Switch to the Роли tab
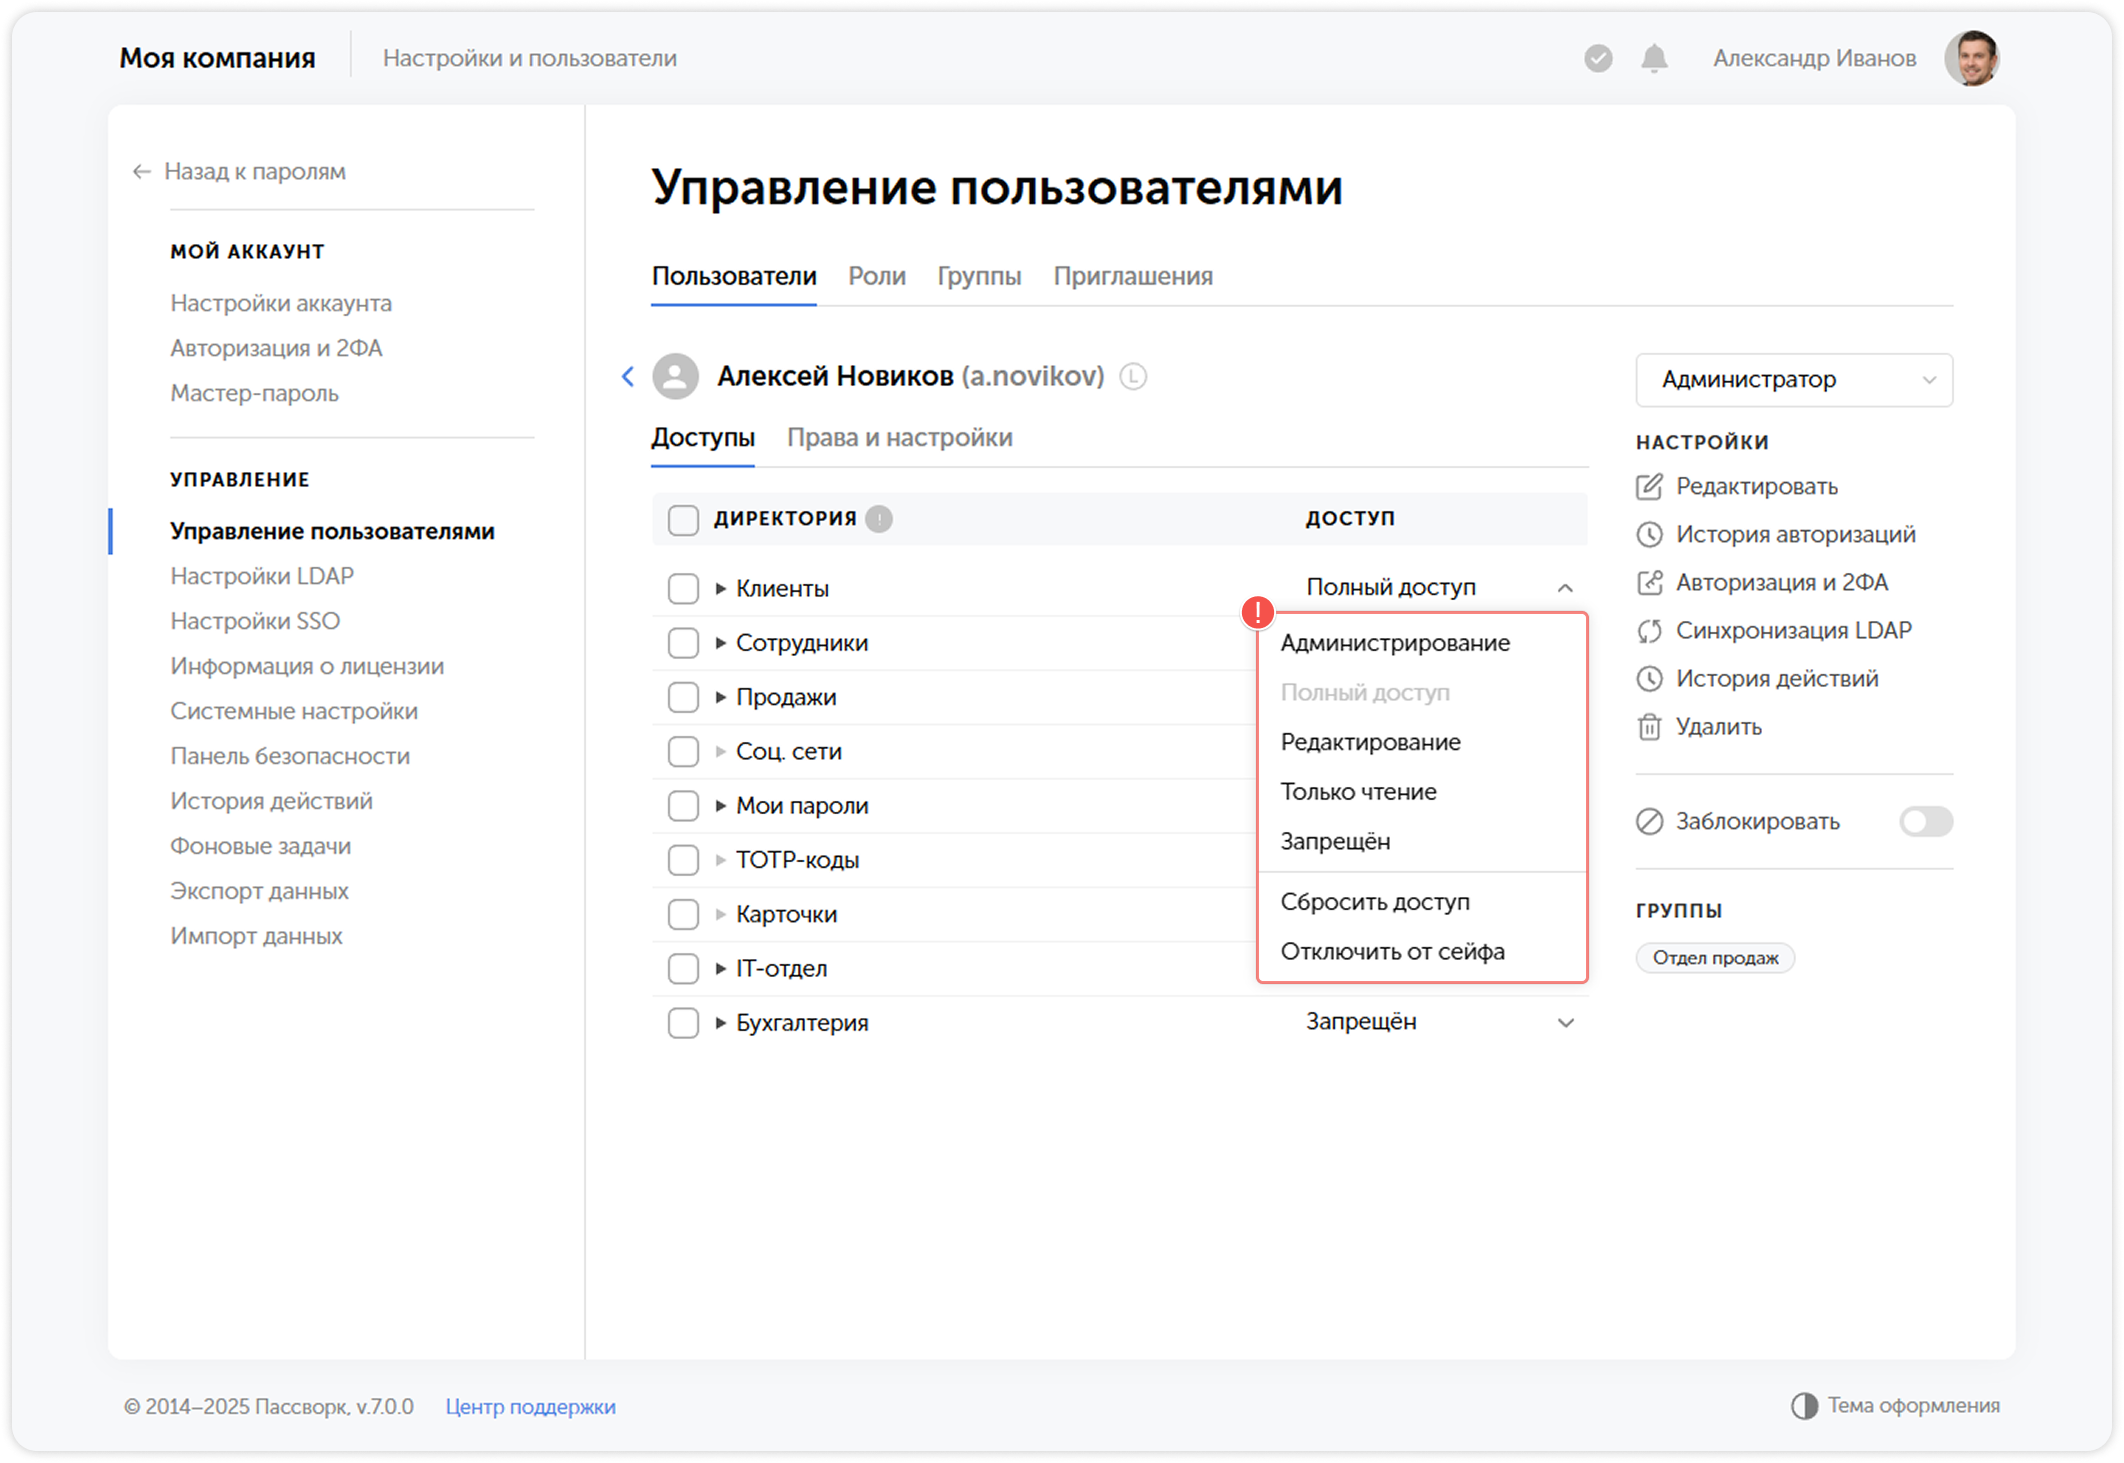 (877, 276)
